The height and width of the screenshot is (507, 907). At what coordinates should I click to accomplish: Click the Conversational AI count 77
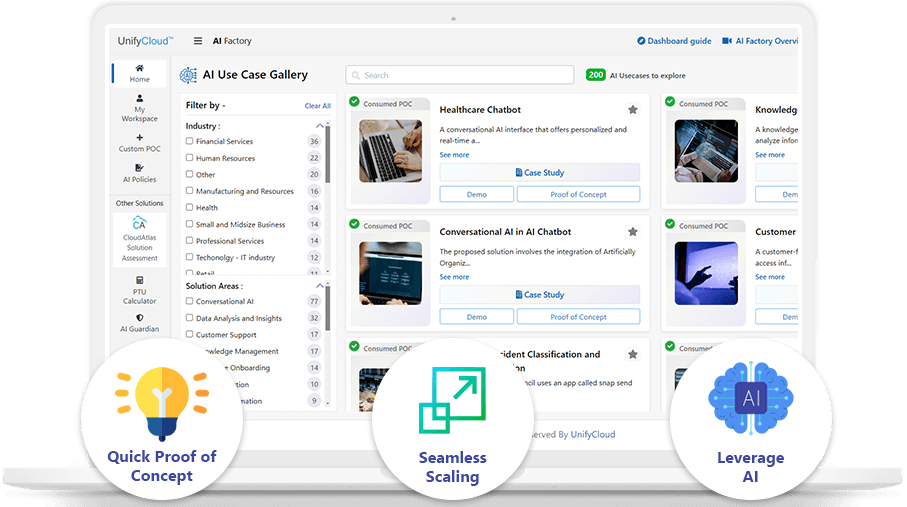click(314, 302)
